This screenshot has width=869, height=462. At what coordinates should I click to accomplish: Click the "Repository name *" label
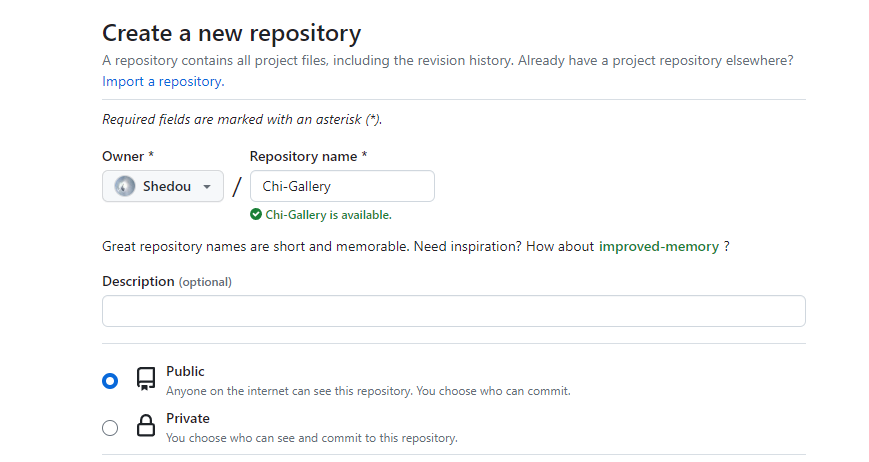point(308,156)
